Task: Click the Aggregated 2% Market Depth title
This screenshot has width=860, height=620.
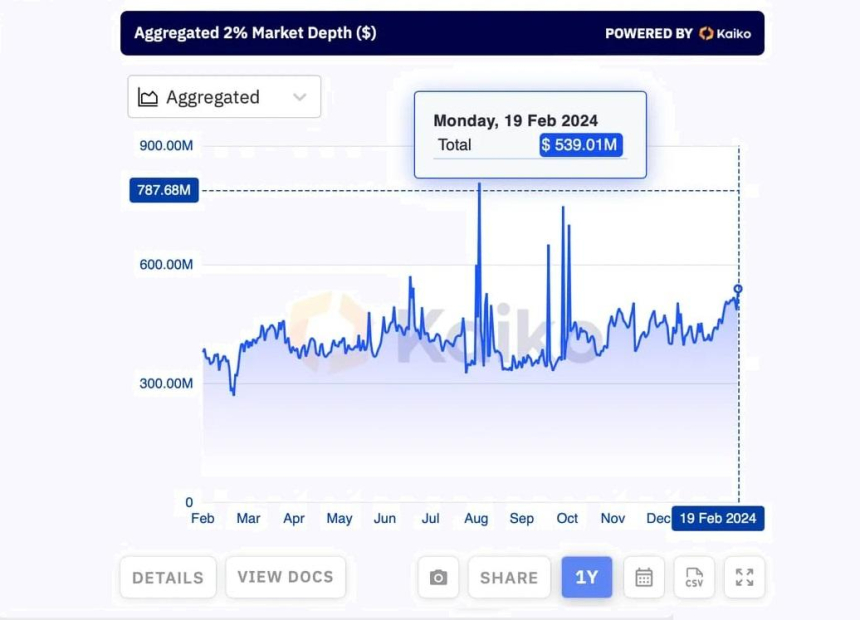Action: 256,33
